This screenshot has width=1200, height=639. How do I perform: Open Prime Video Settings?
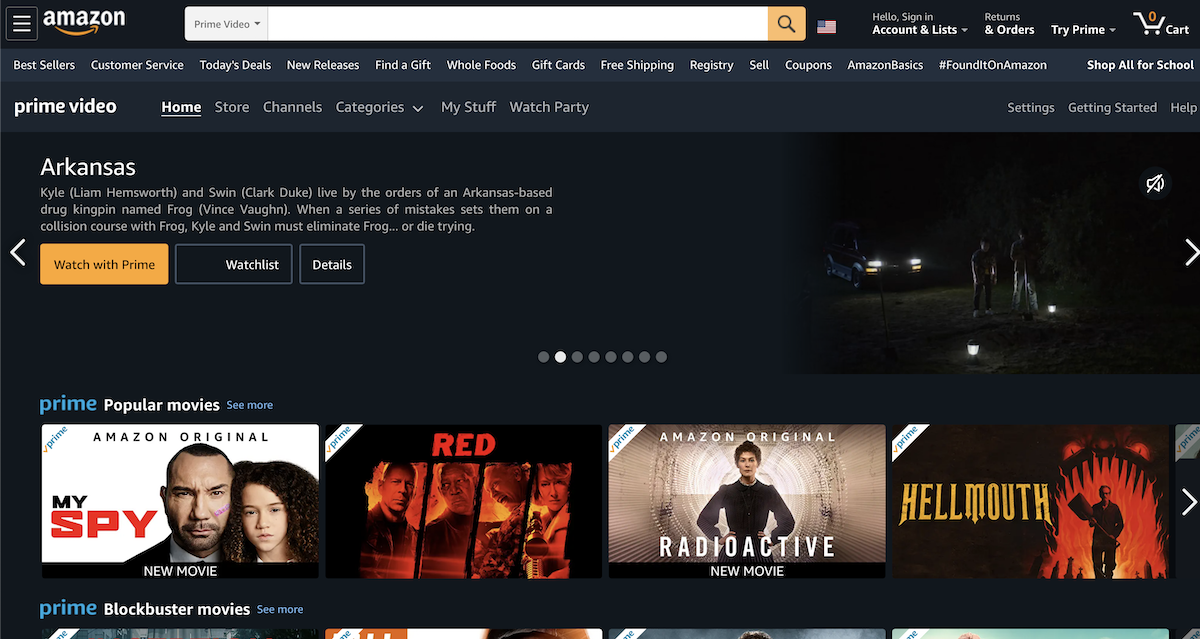tap(1031, 107)
